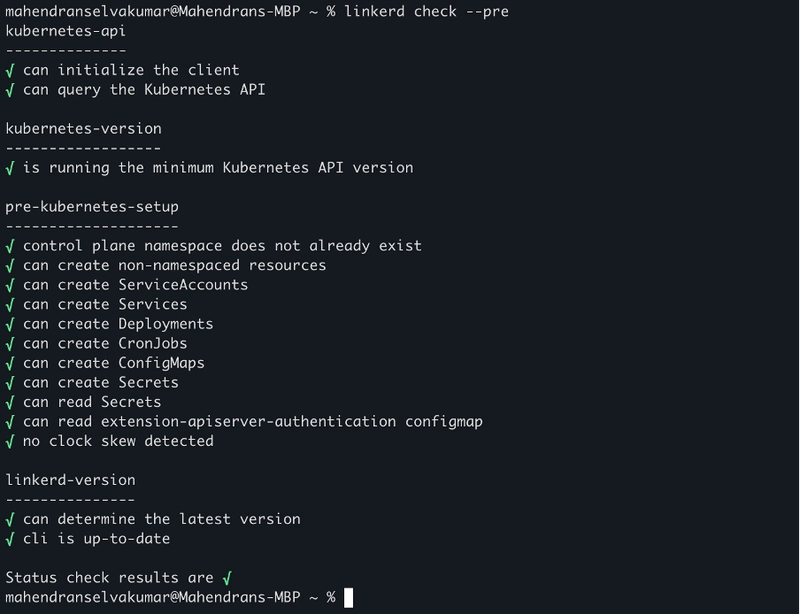This screenshot has width=800, height=614.
Task: Click 'can determine the latest version' text
Action: pyautogui.click(x=162, y=519)
